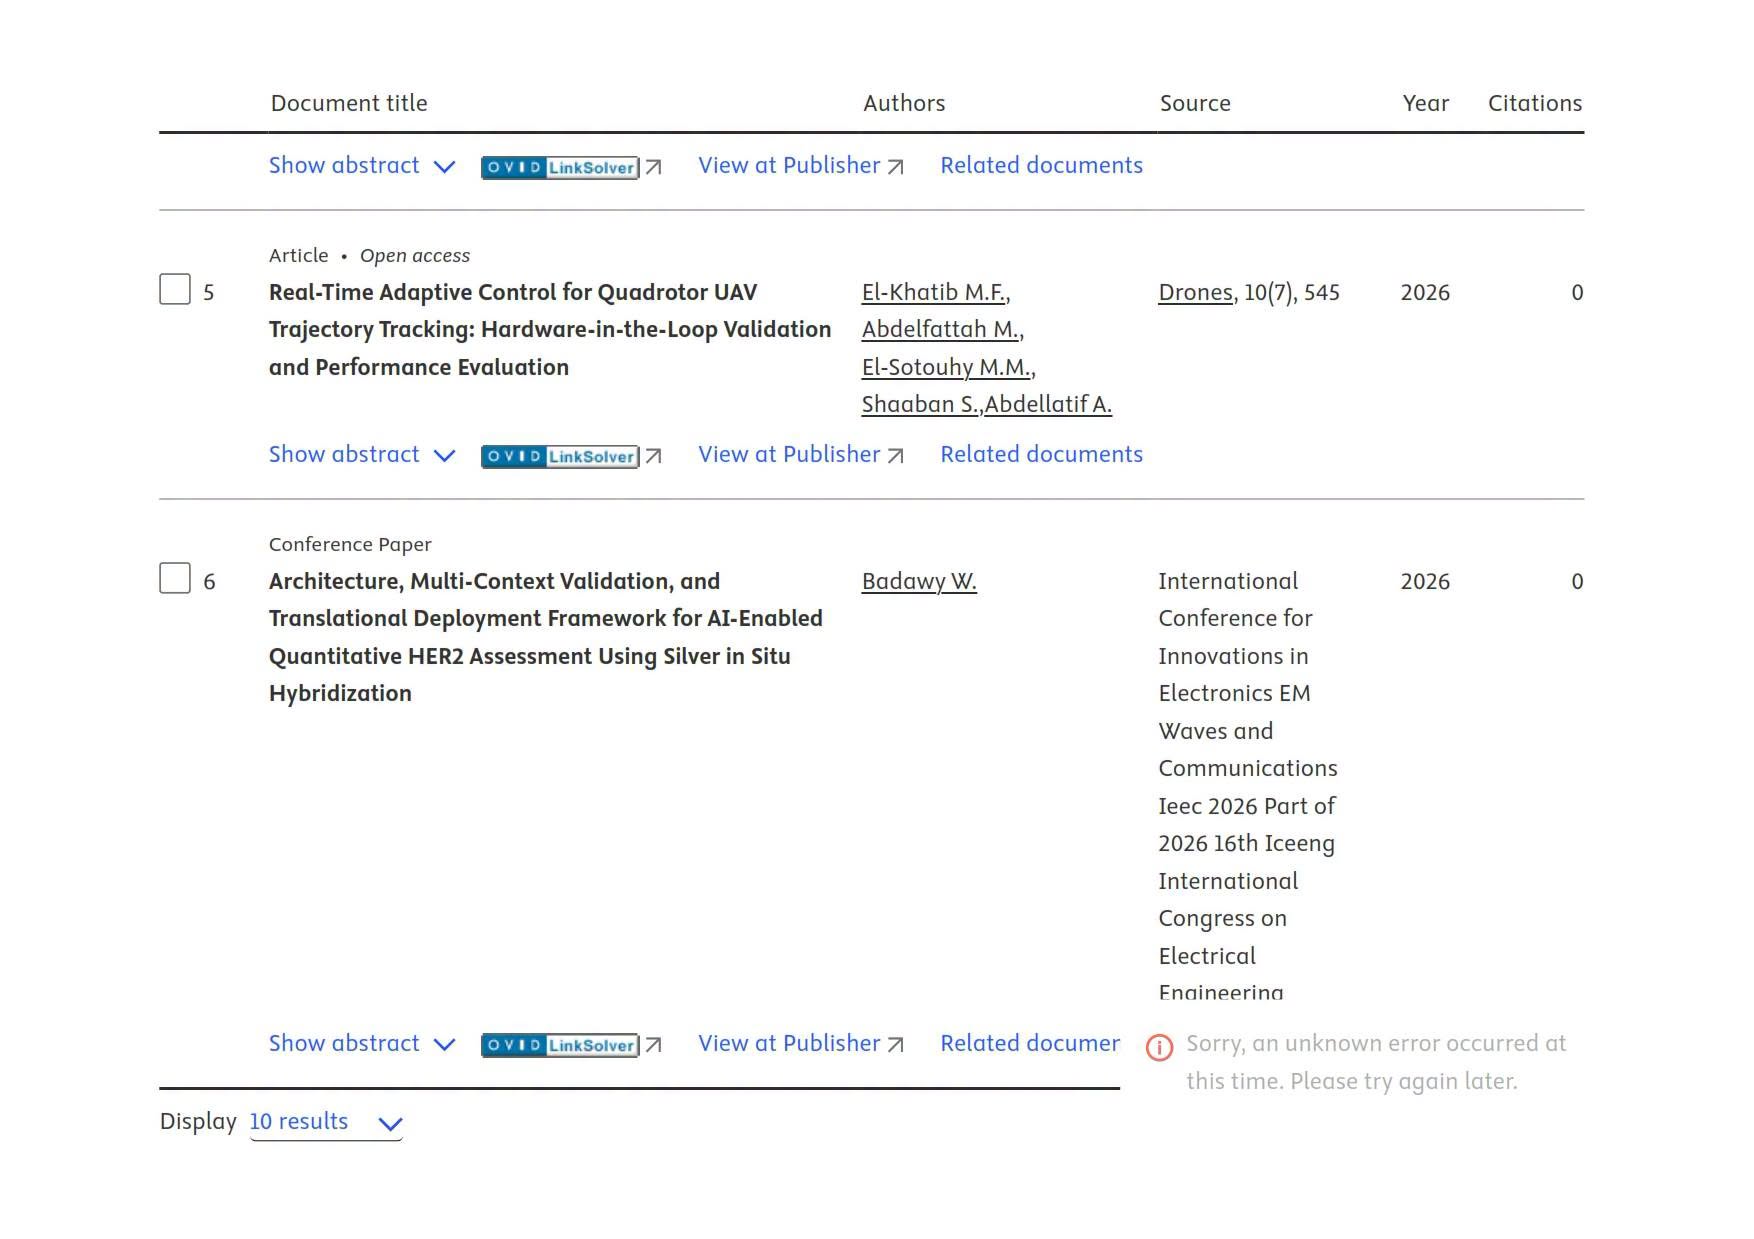Viewport: 1754px width, 1239px height.
Task: Click the International Conference for Innovations source text
Action: (1247, 786)
